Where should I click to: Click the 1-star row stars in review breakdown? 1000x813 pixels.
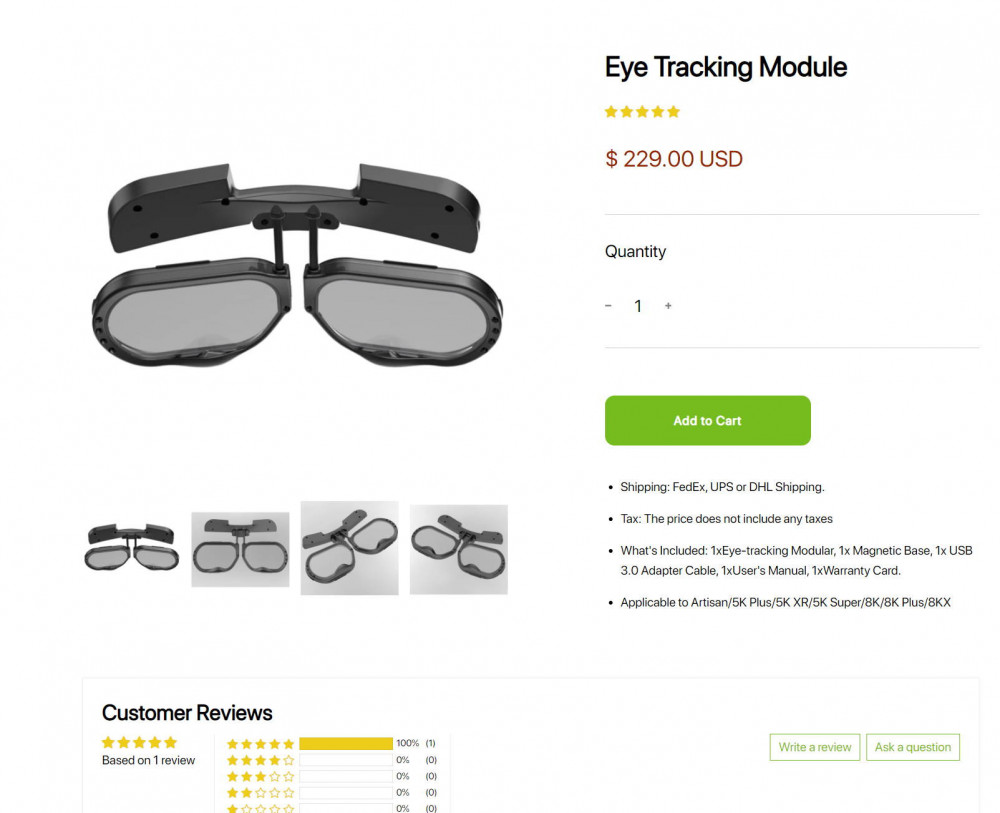pos(259,807)
